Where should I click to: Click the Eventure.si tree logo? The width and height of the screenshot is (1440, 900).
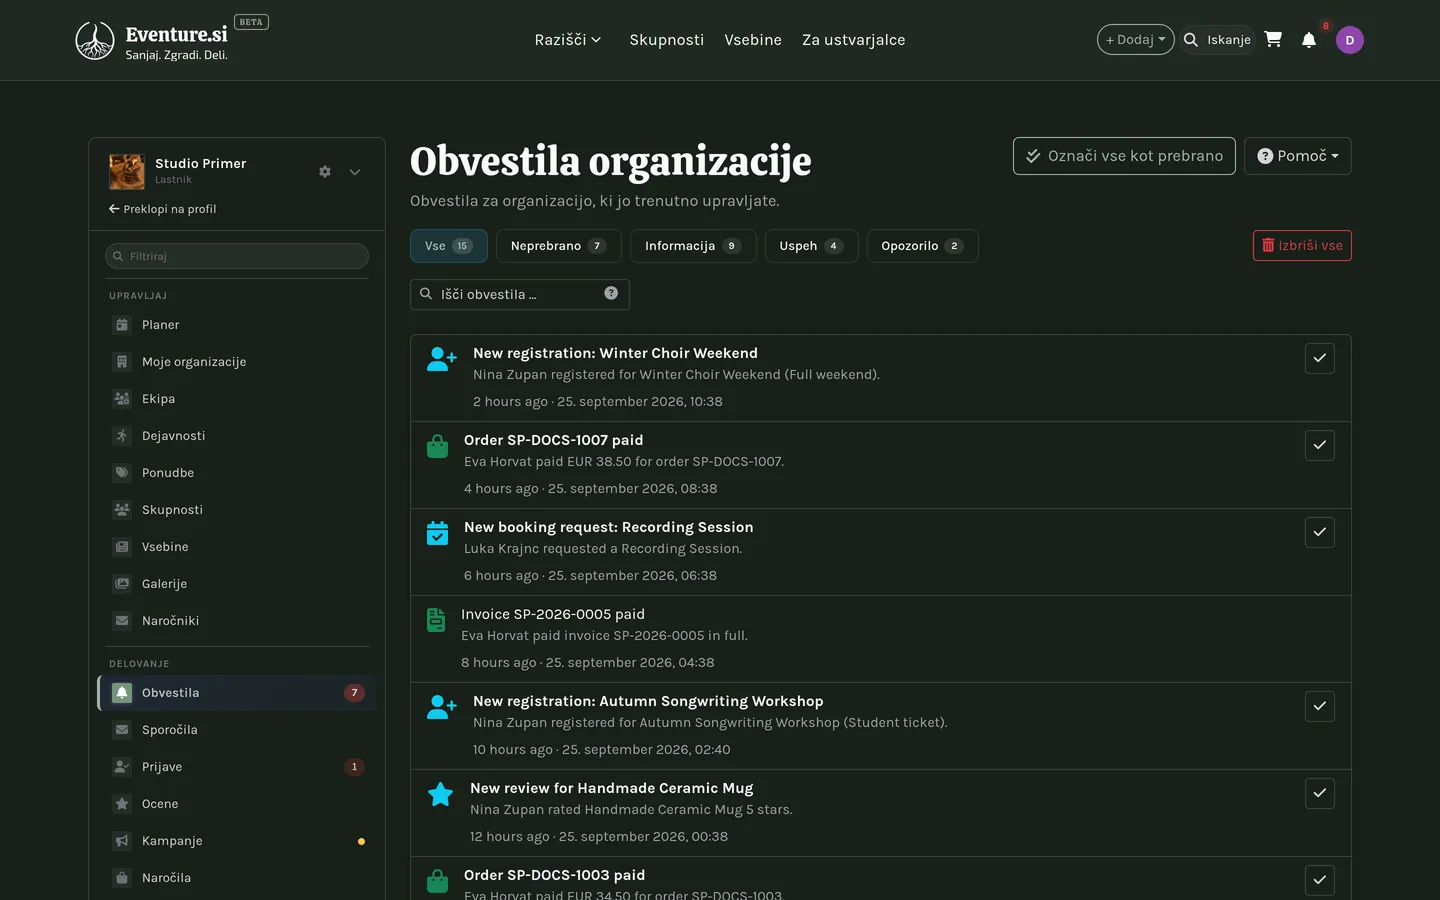[95, 41]
